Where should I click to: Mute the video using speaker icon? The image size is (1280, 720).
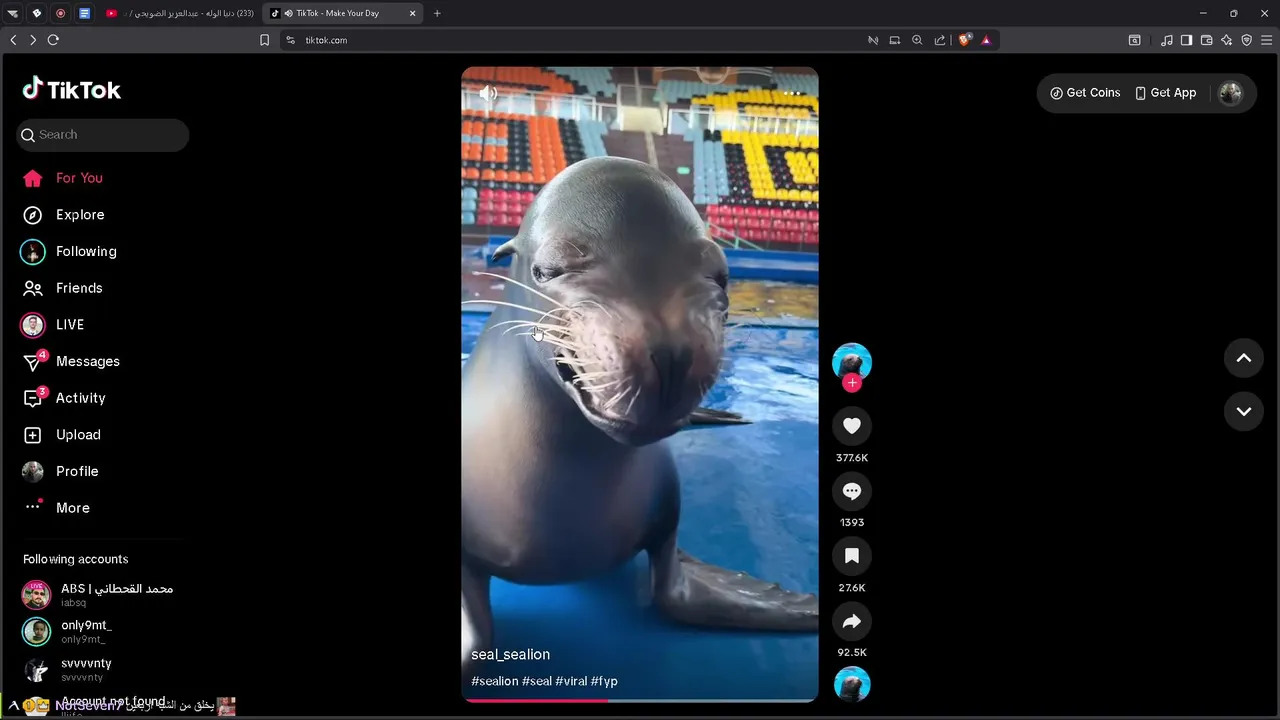click(488, 93)
